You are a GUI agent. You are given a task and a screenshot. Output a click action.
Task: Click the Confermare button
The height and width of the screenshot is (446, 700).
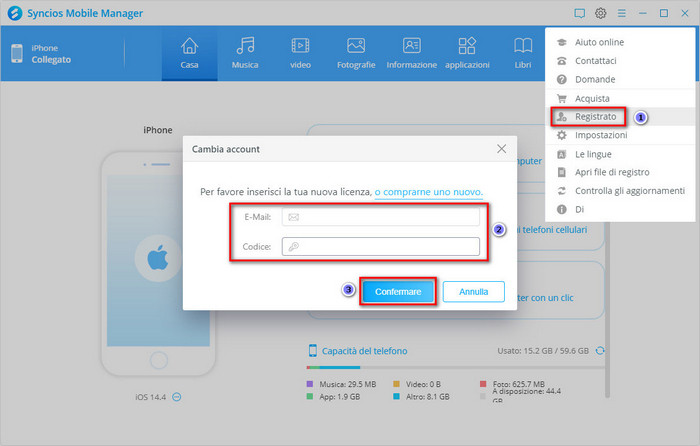pos(398,292)
